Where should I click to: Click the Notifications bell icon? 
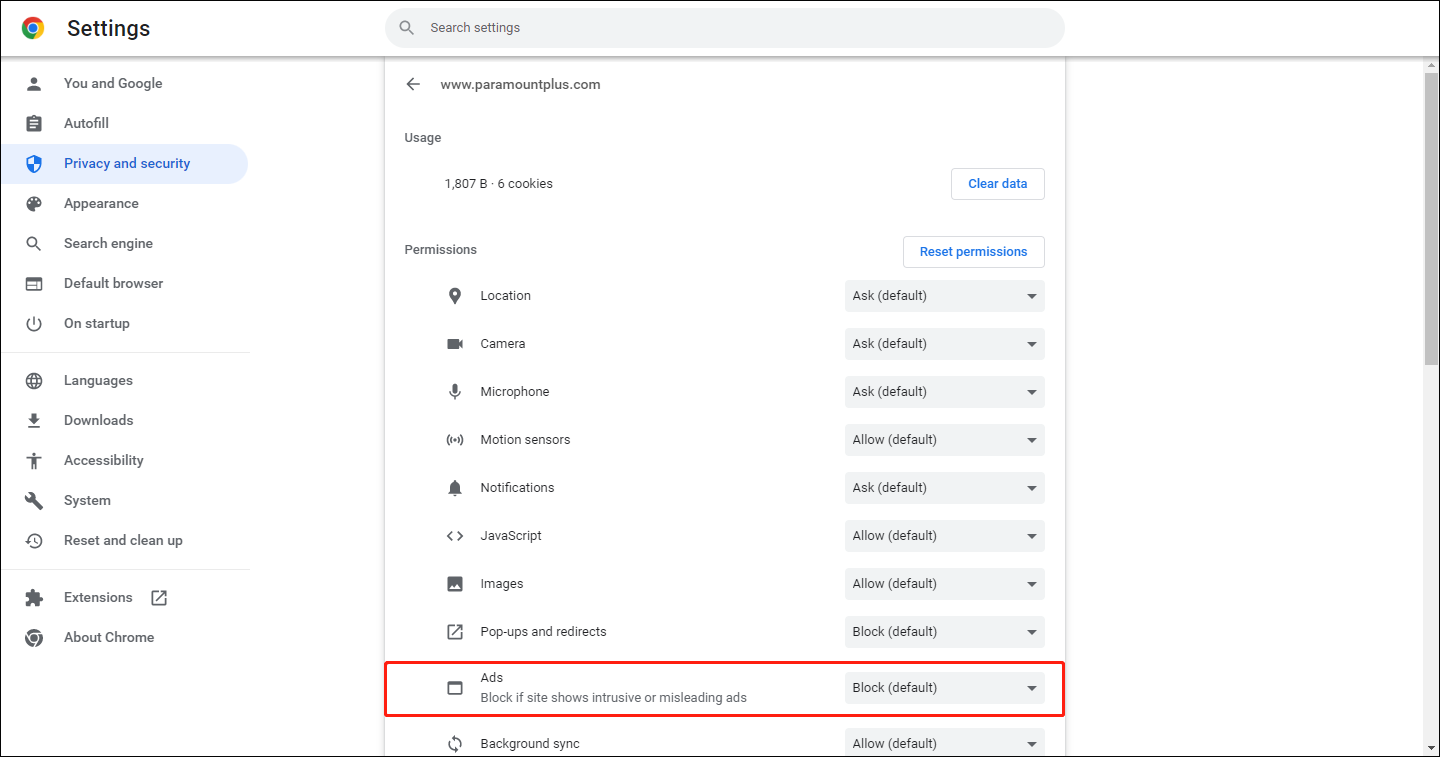455,487
